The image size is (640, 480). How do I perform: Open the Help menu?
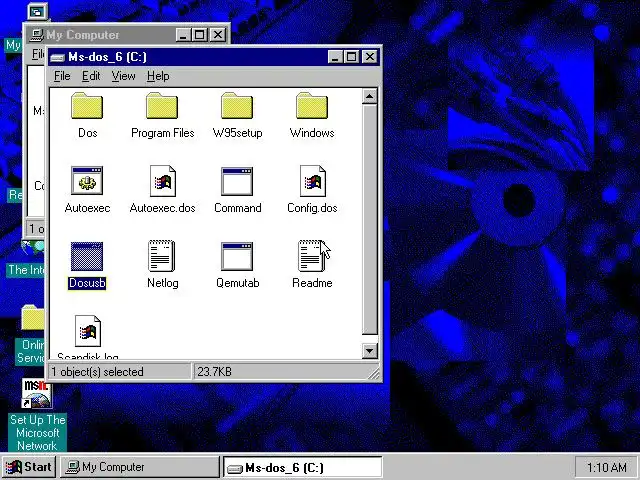point(158,76)
